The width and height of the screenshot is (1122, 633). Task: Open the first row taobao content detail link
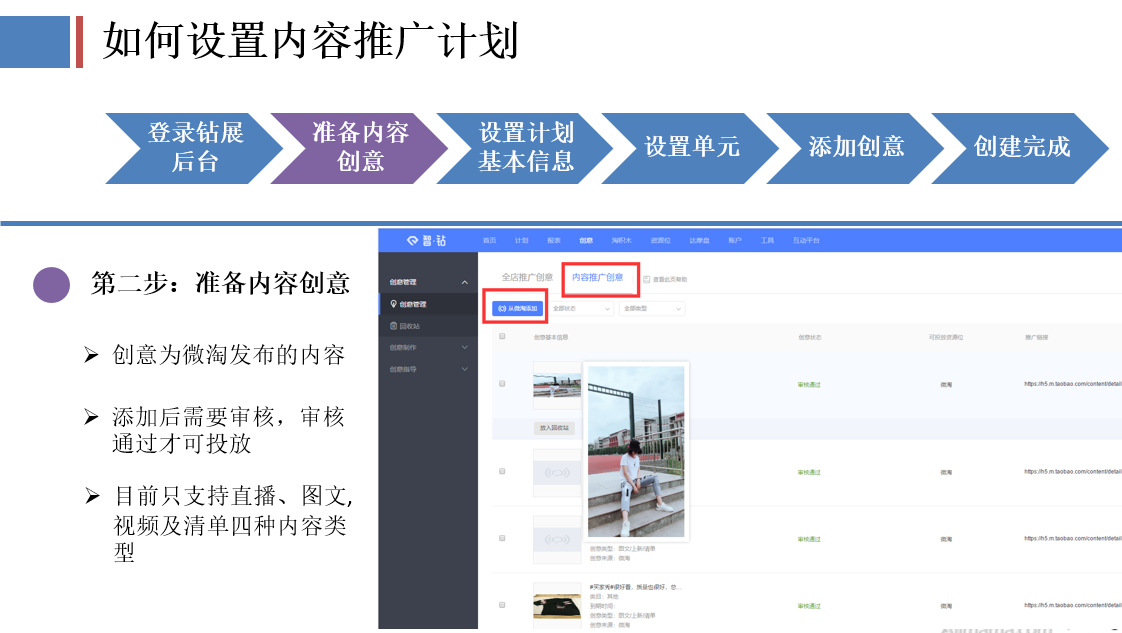coord(1073,384)
